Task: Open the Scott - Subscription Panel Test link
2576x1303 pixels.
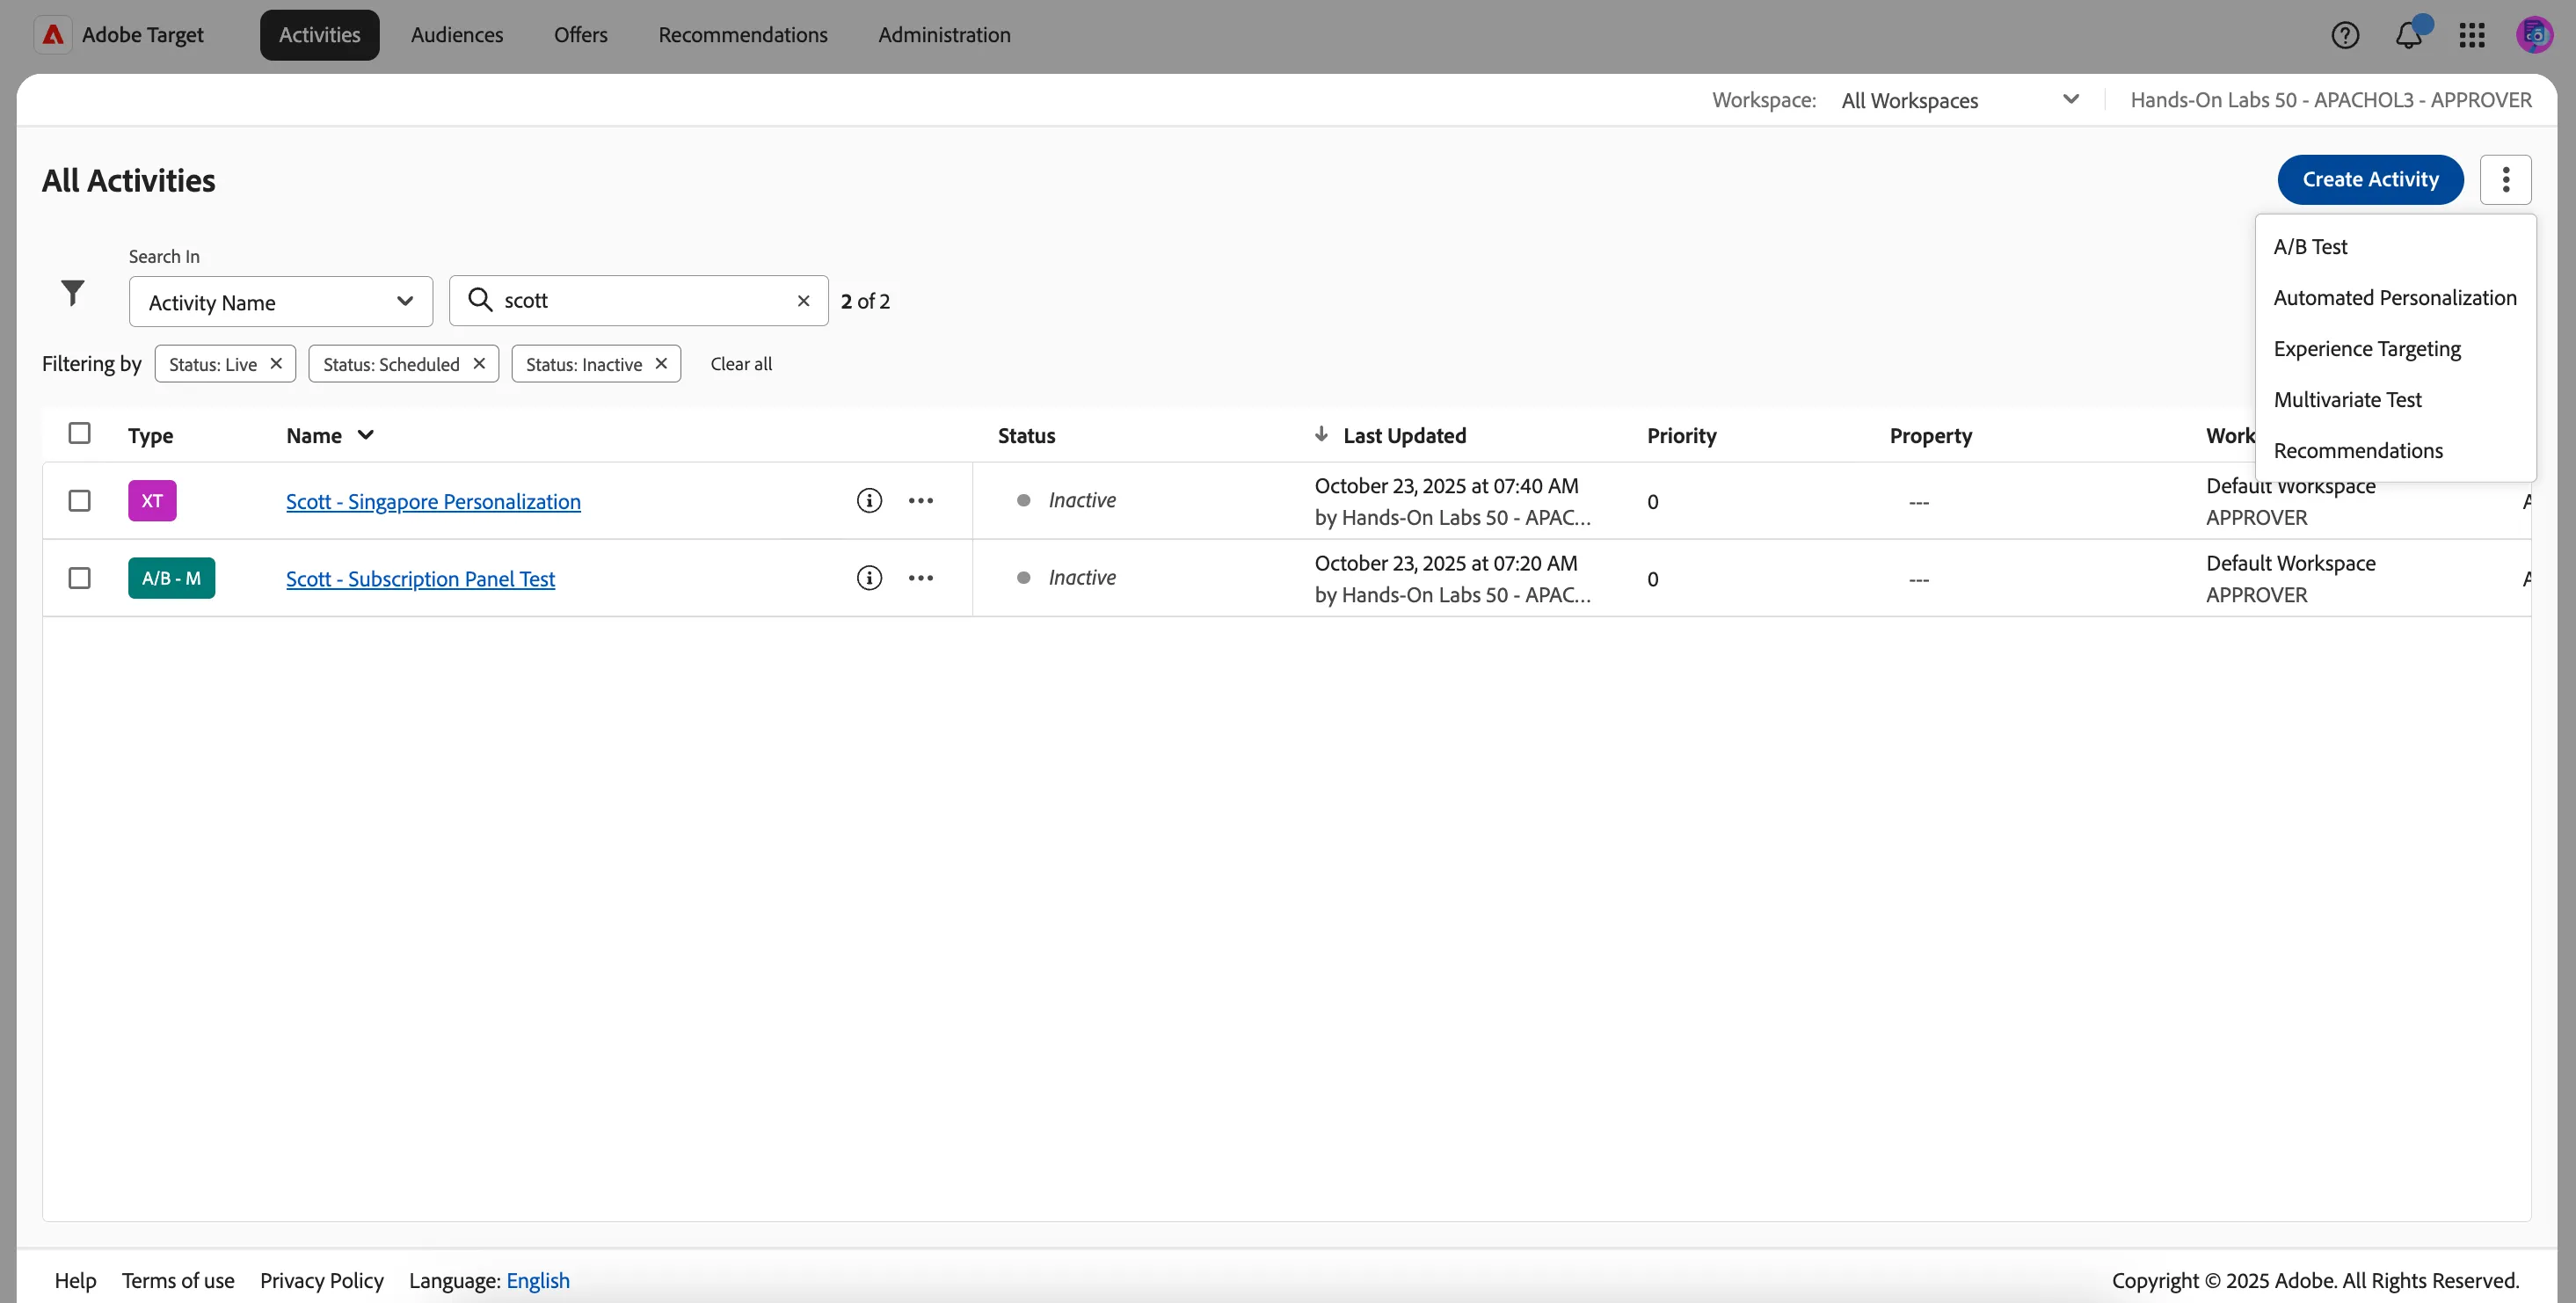Action: tap(420, 579)
